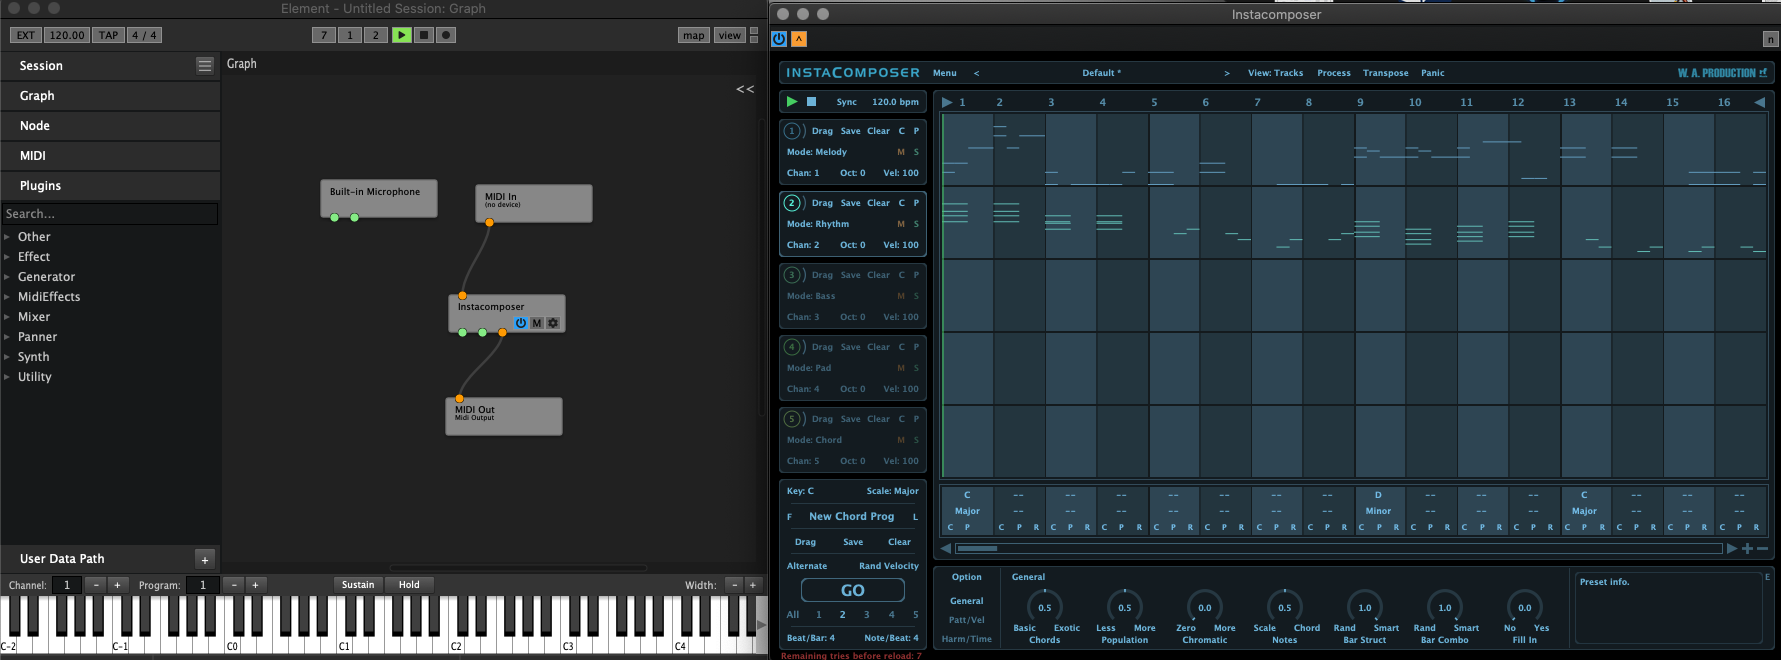Solo track 2 Rhythm with S

[916, 224]
